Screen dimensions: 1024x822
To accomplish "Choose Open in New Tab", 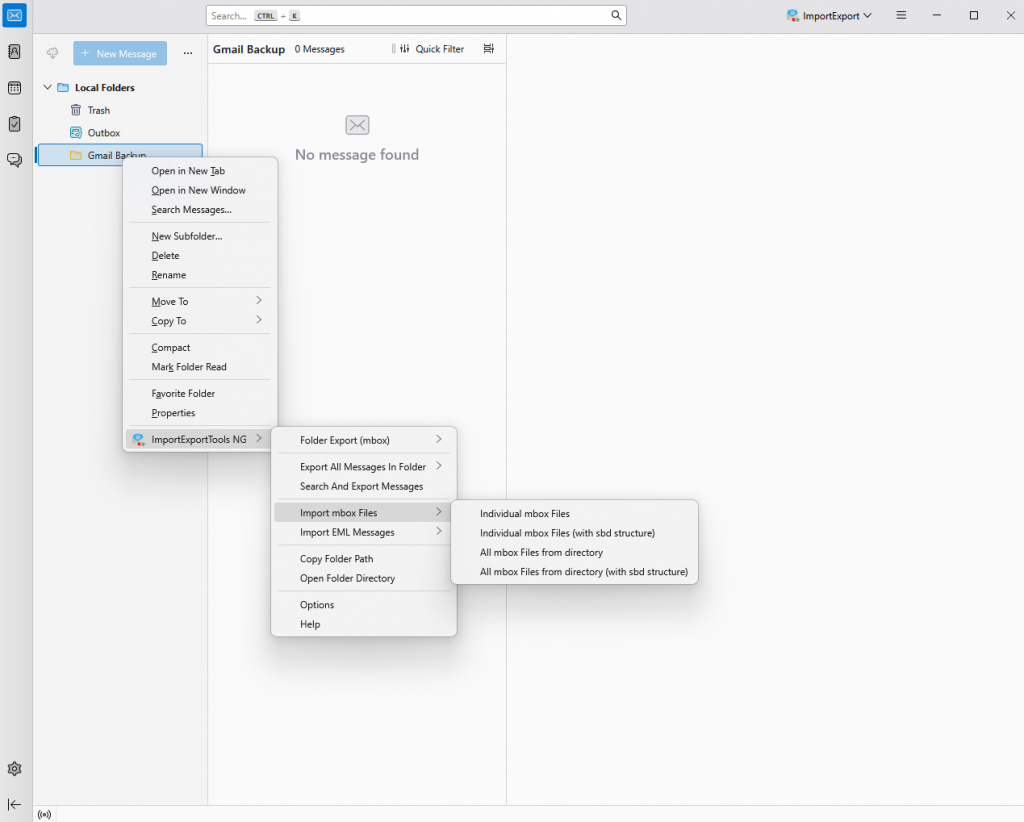I will [x=199, y=170].
